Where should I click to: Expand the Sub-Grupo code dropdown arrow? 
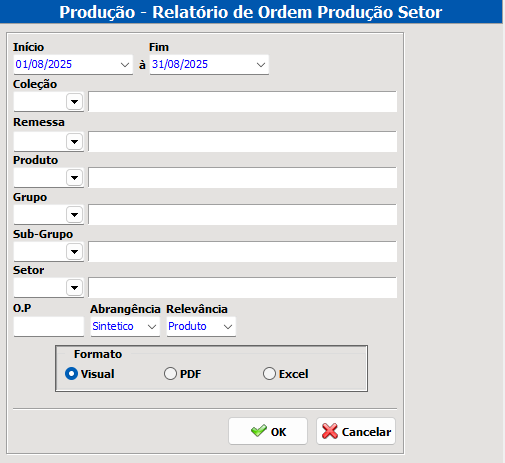(x=74, y=251)
